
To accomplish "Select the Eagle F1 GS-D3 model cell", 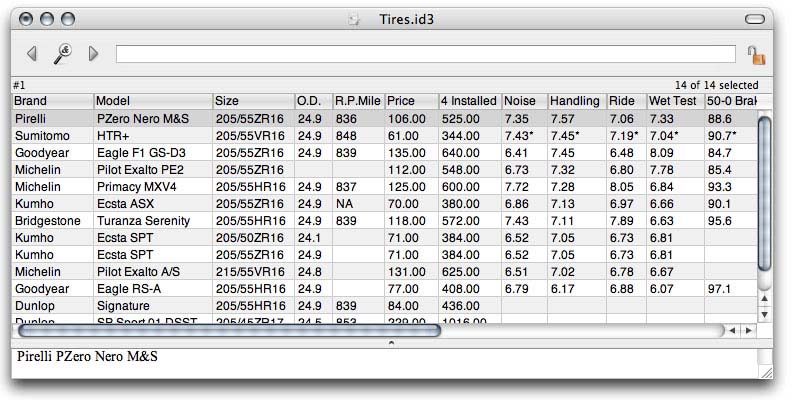I will click(153, 153).
